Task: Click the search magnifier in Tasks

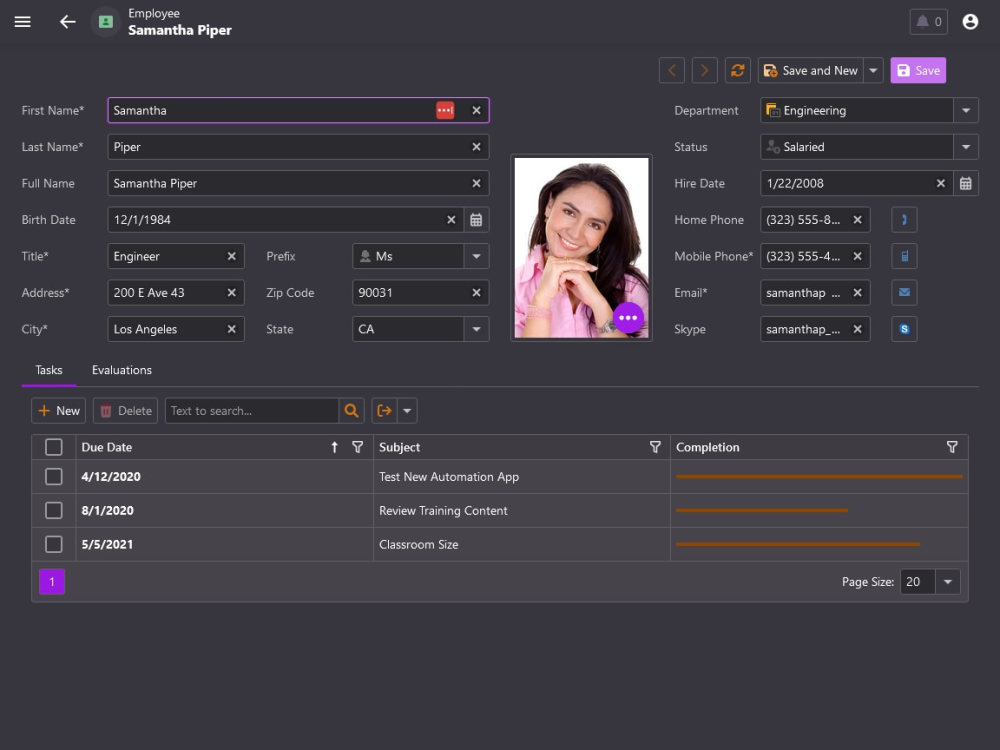Action: point(351,411)
